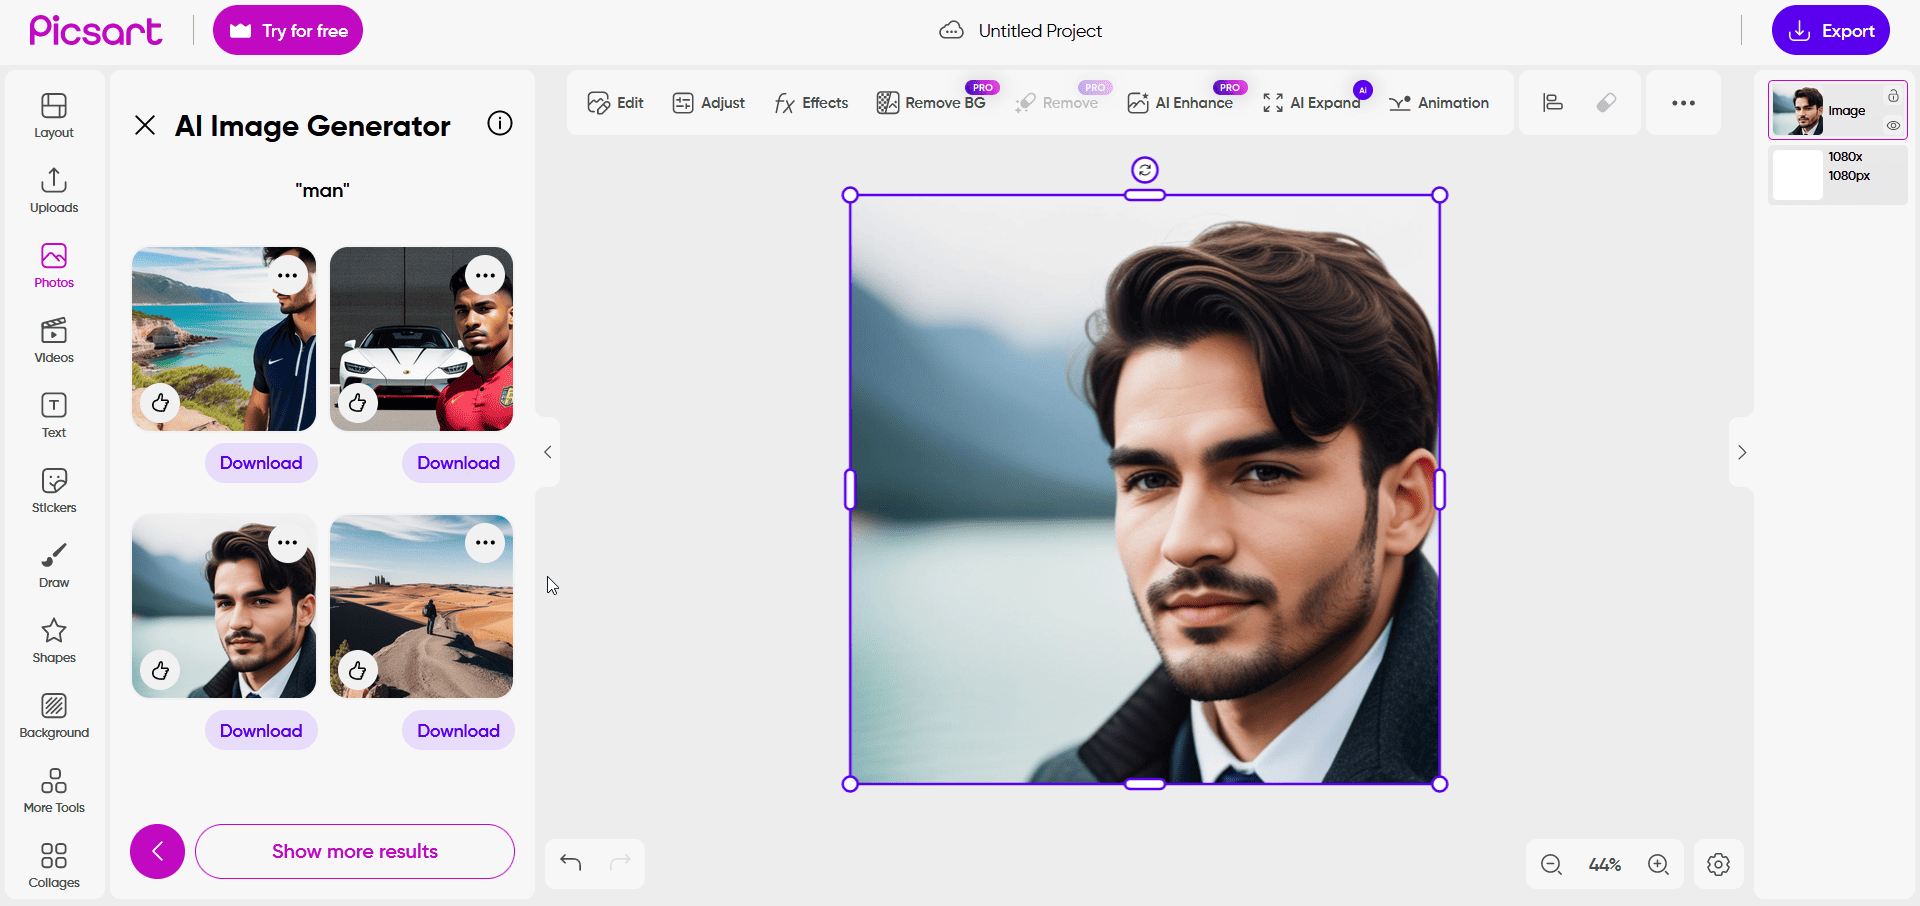This screenshot has height=906, width=1920.
Task: Open the Effects tool
Action: point(810,102)
